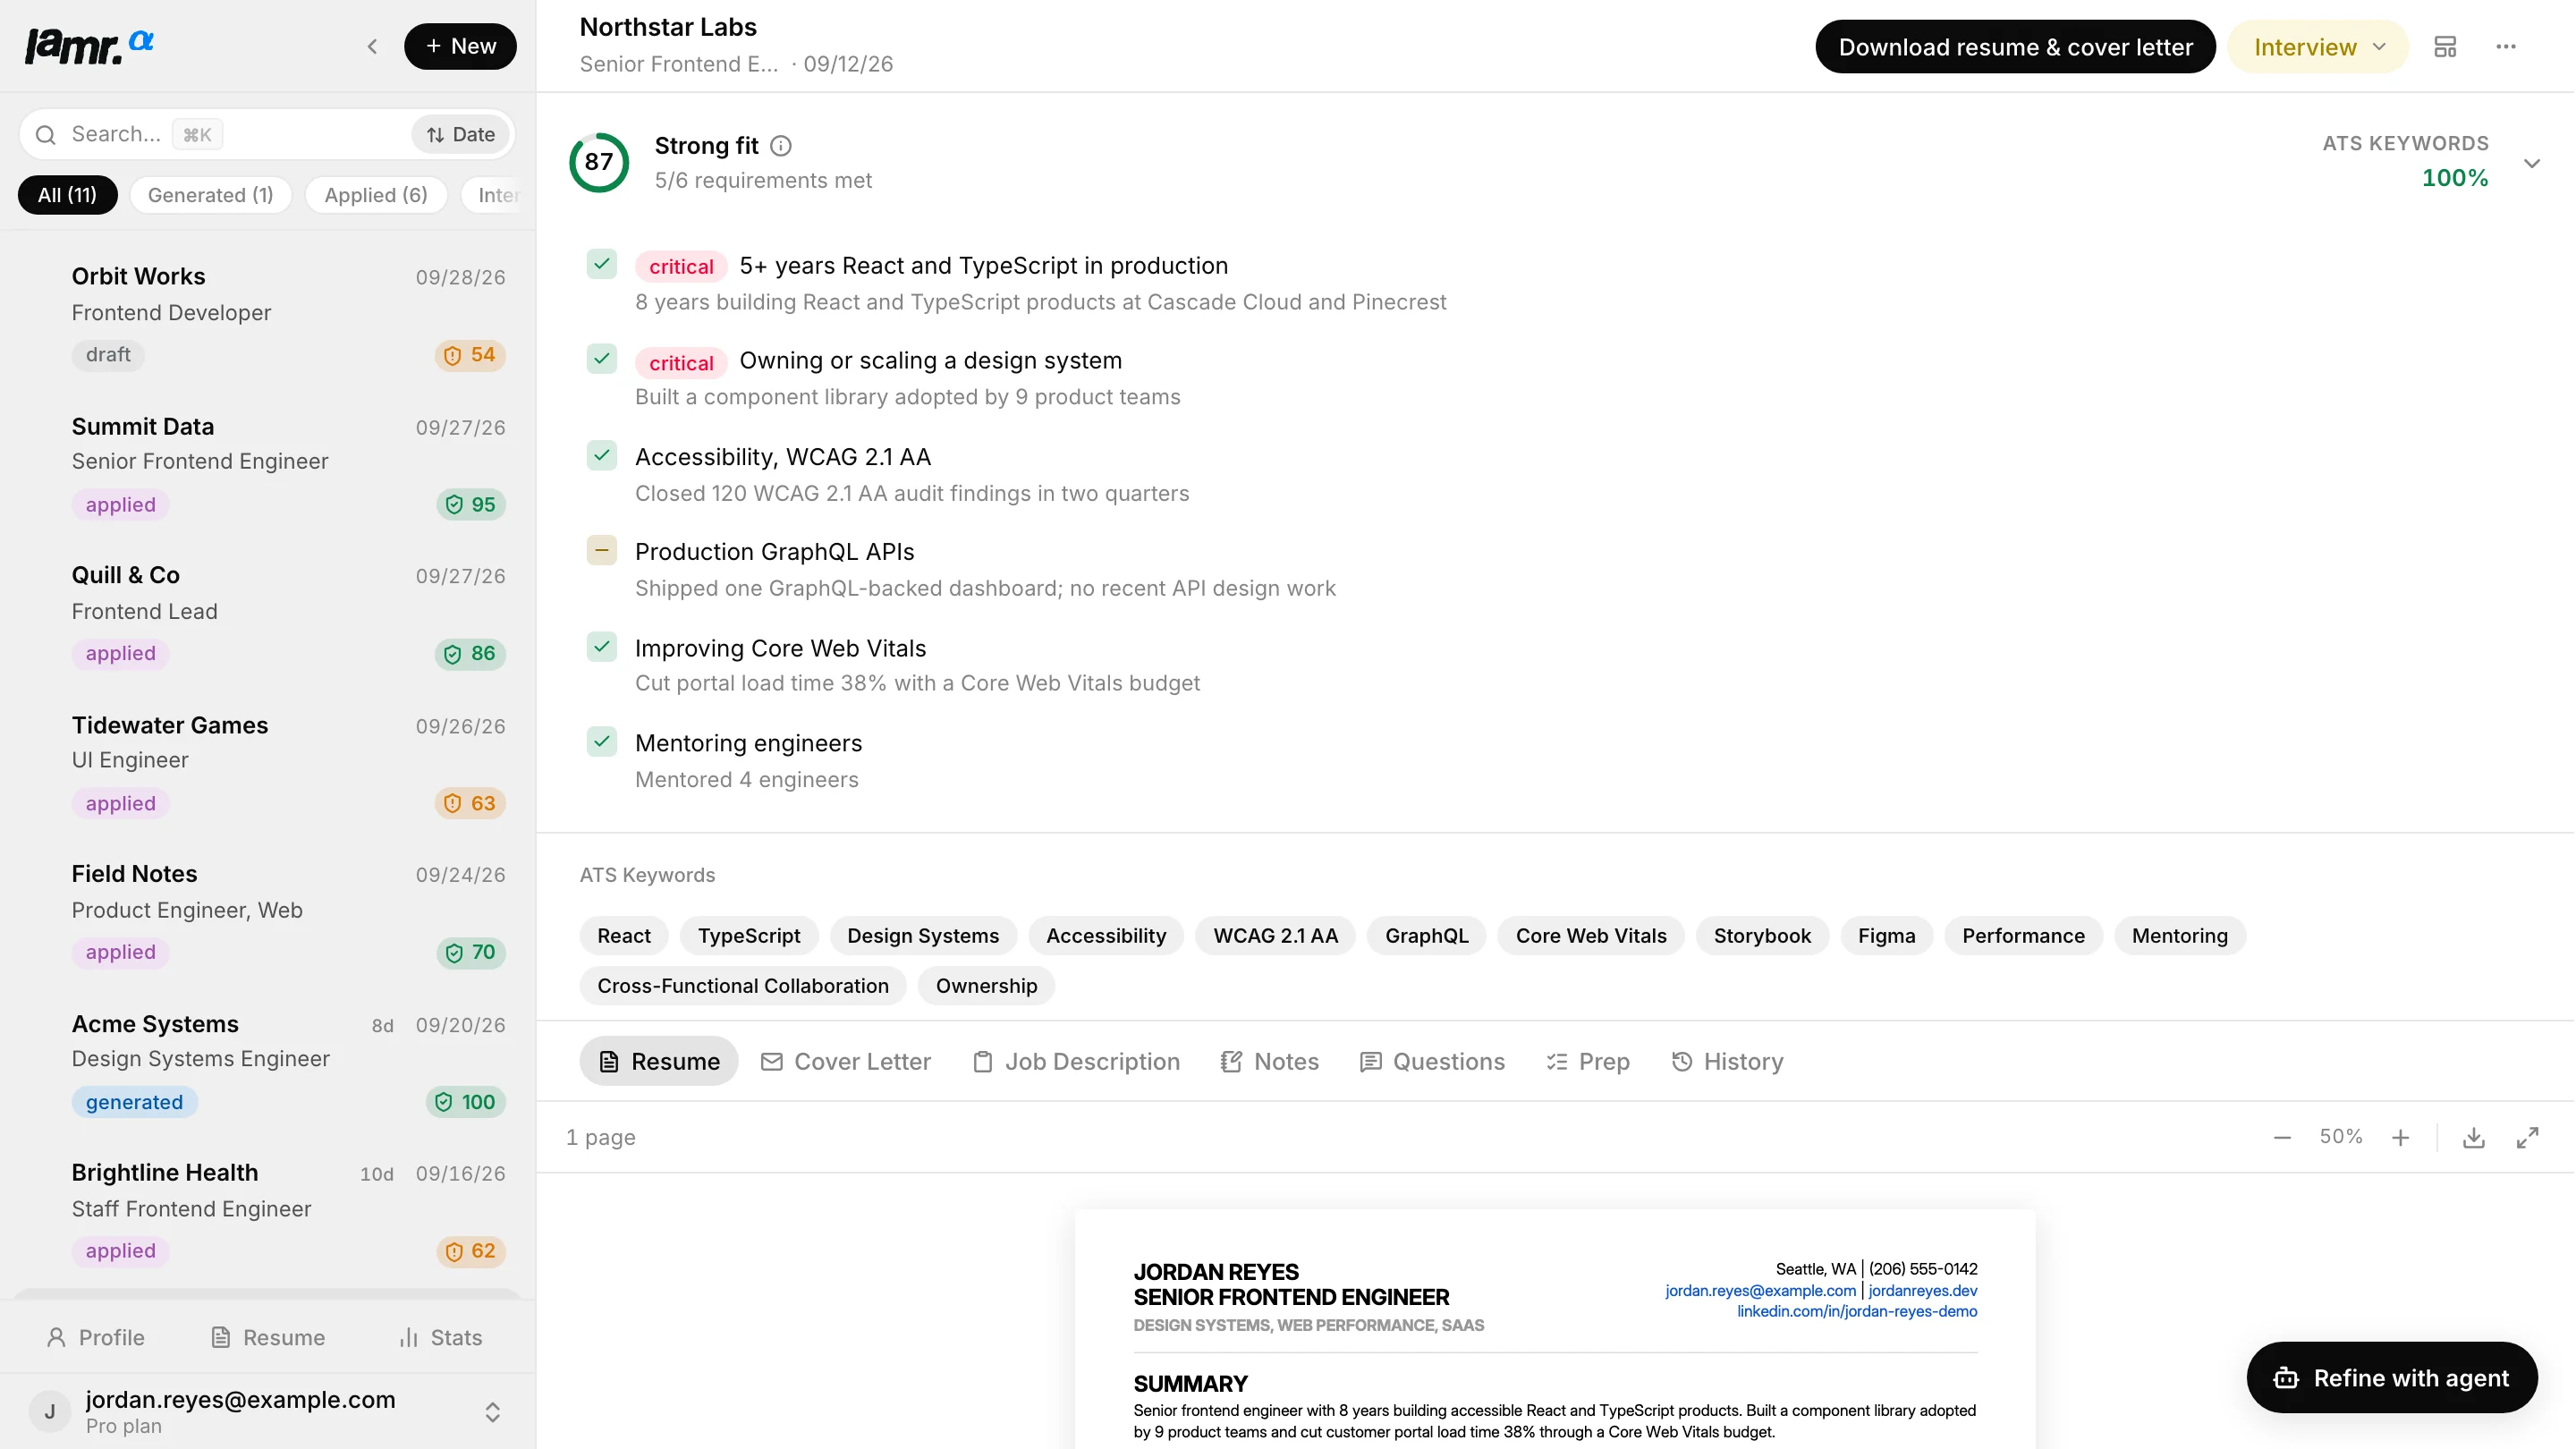
Task: Toggle the Mentoring engineers checkbox
Action: pyautogui.click(x=602, y=741)
